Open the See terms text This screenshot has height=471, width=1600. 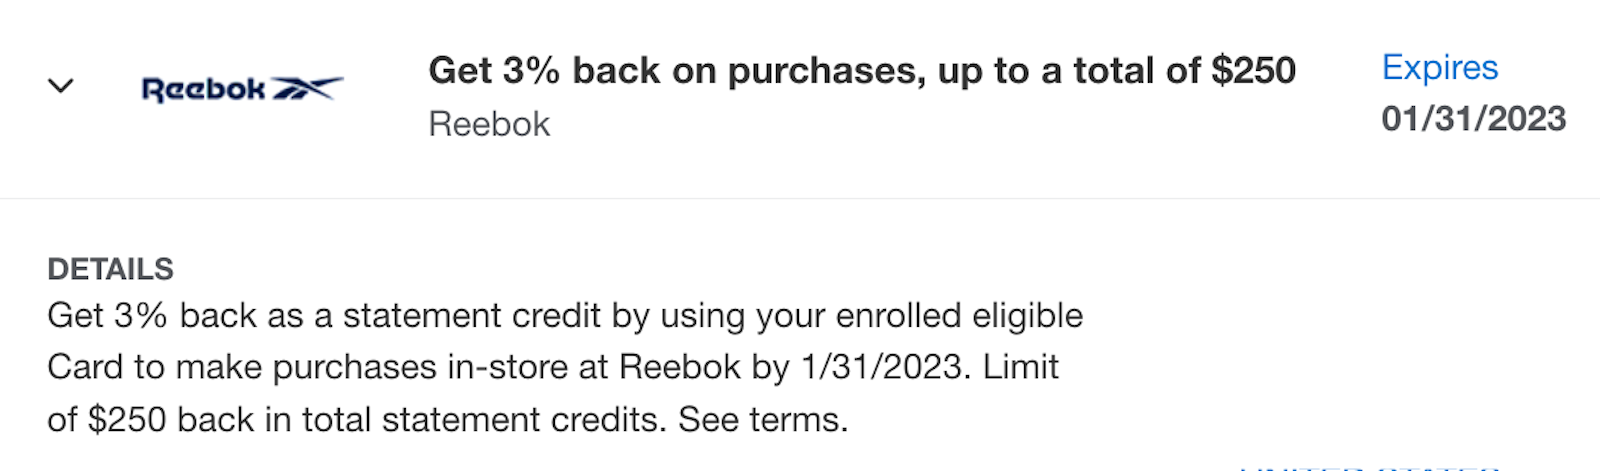(763, 419)
